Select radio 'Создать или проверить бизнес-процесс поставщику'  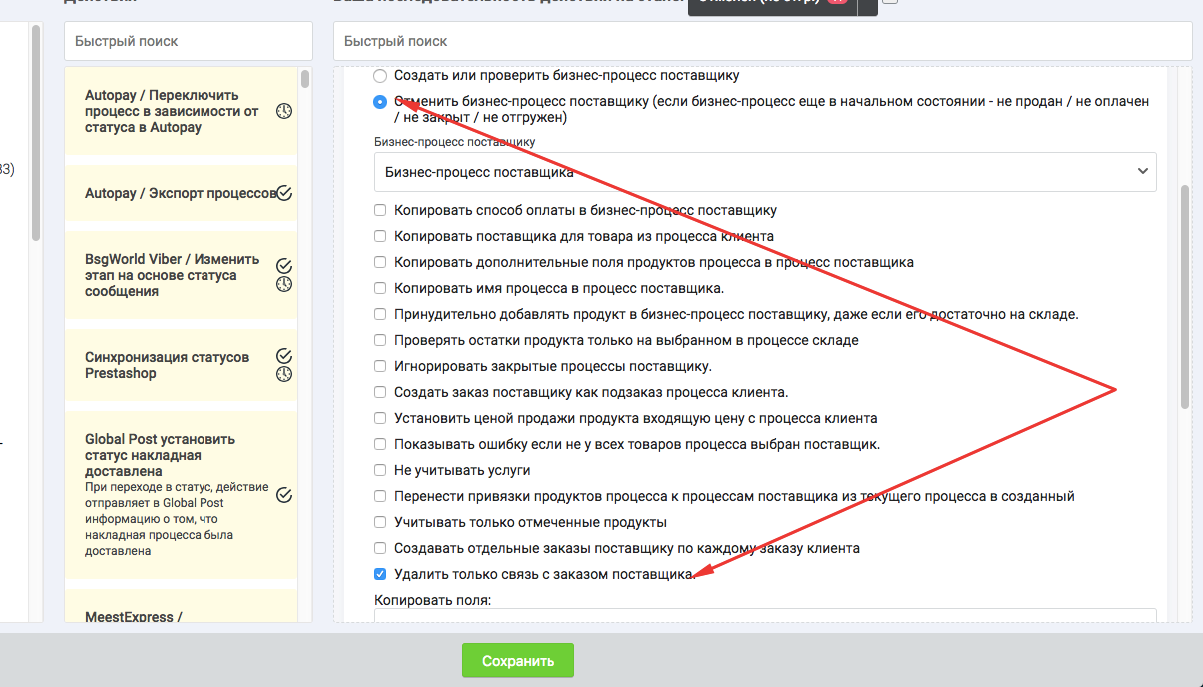click(x=380, y=75)
